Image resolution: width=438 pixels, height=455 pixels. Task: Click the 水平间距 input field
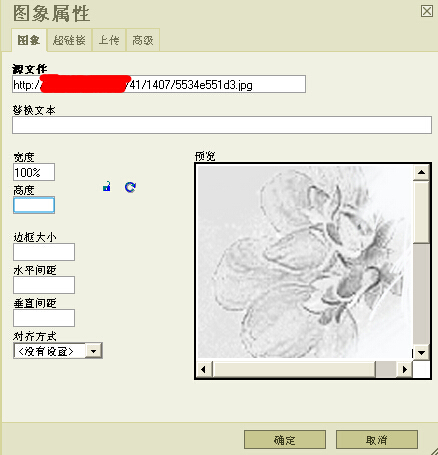[x=44, y=285]
